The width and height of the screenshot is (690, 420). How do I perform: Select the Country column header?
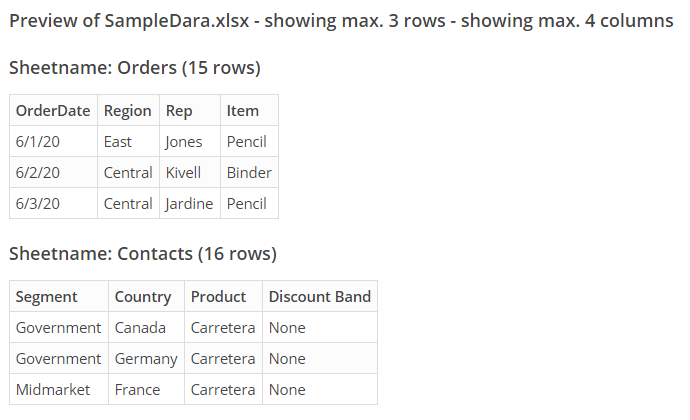143,297
